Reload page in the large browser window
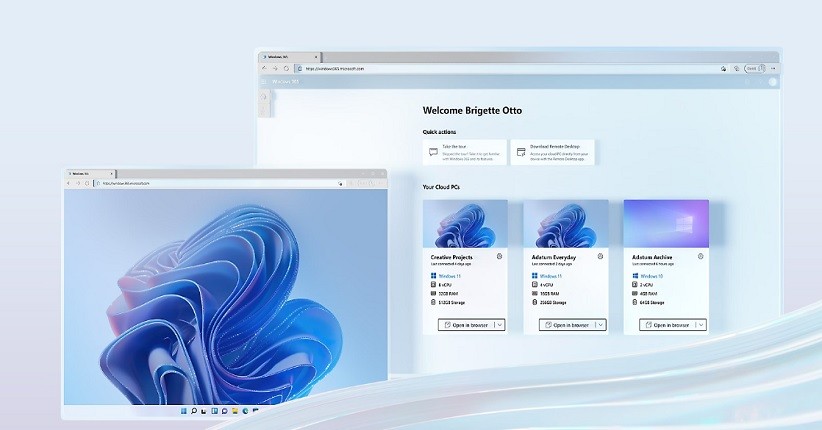The height and width of the screenshot is (430, 822). [x=286, y=68]
